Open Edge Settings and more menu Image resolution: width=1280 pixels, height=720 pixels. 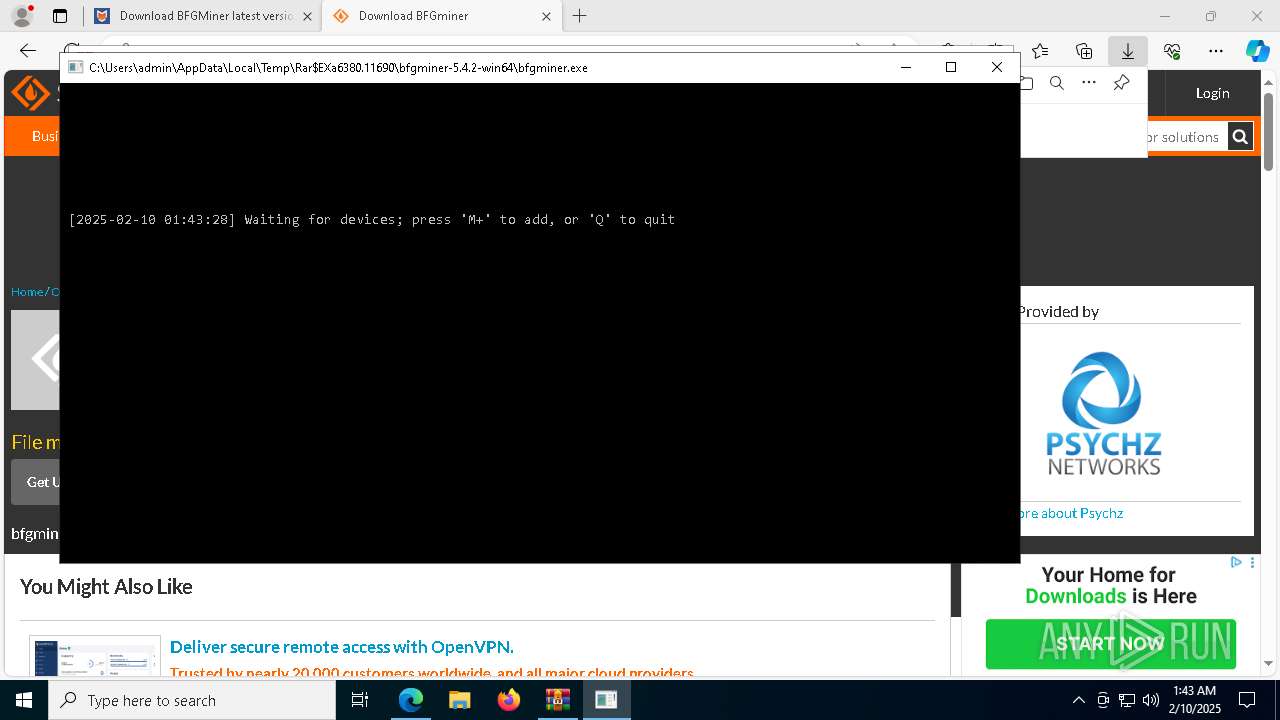click(1216, 51)
